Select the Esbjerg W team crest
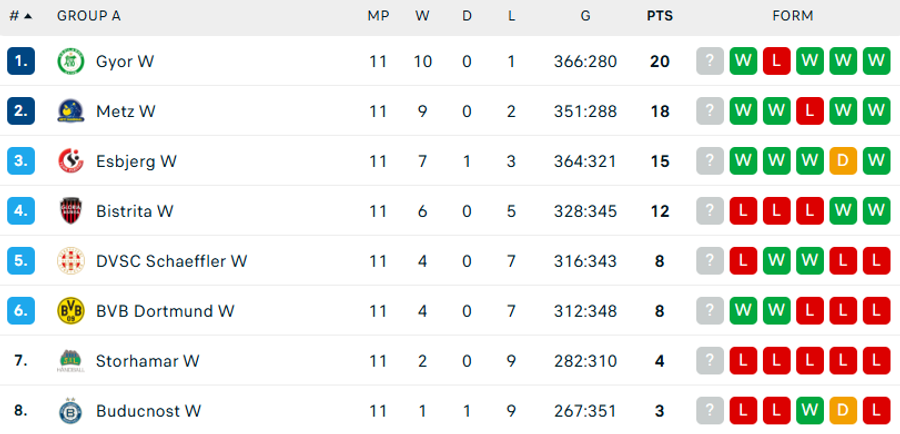Image resolution: width=900 pixels, height=434 pixels. 71,161
